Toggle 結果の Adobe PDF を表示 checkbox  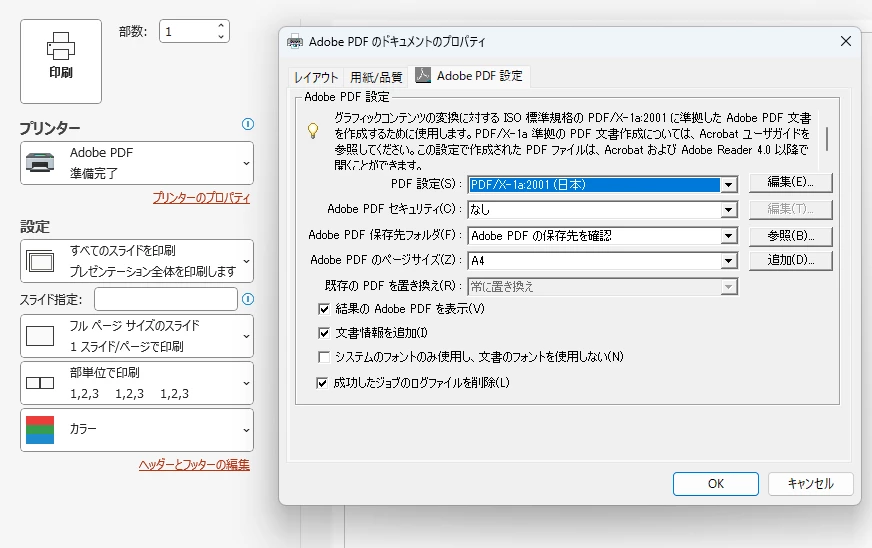coord(324,309)
